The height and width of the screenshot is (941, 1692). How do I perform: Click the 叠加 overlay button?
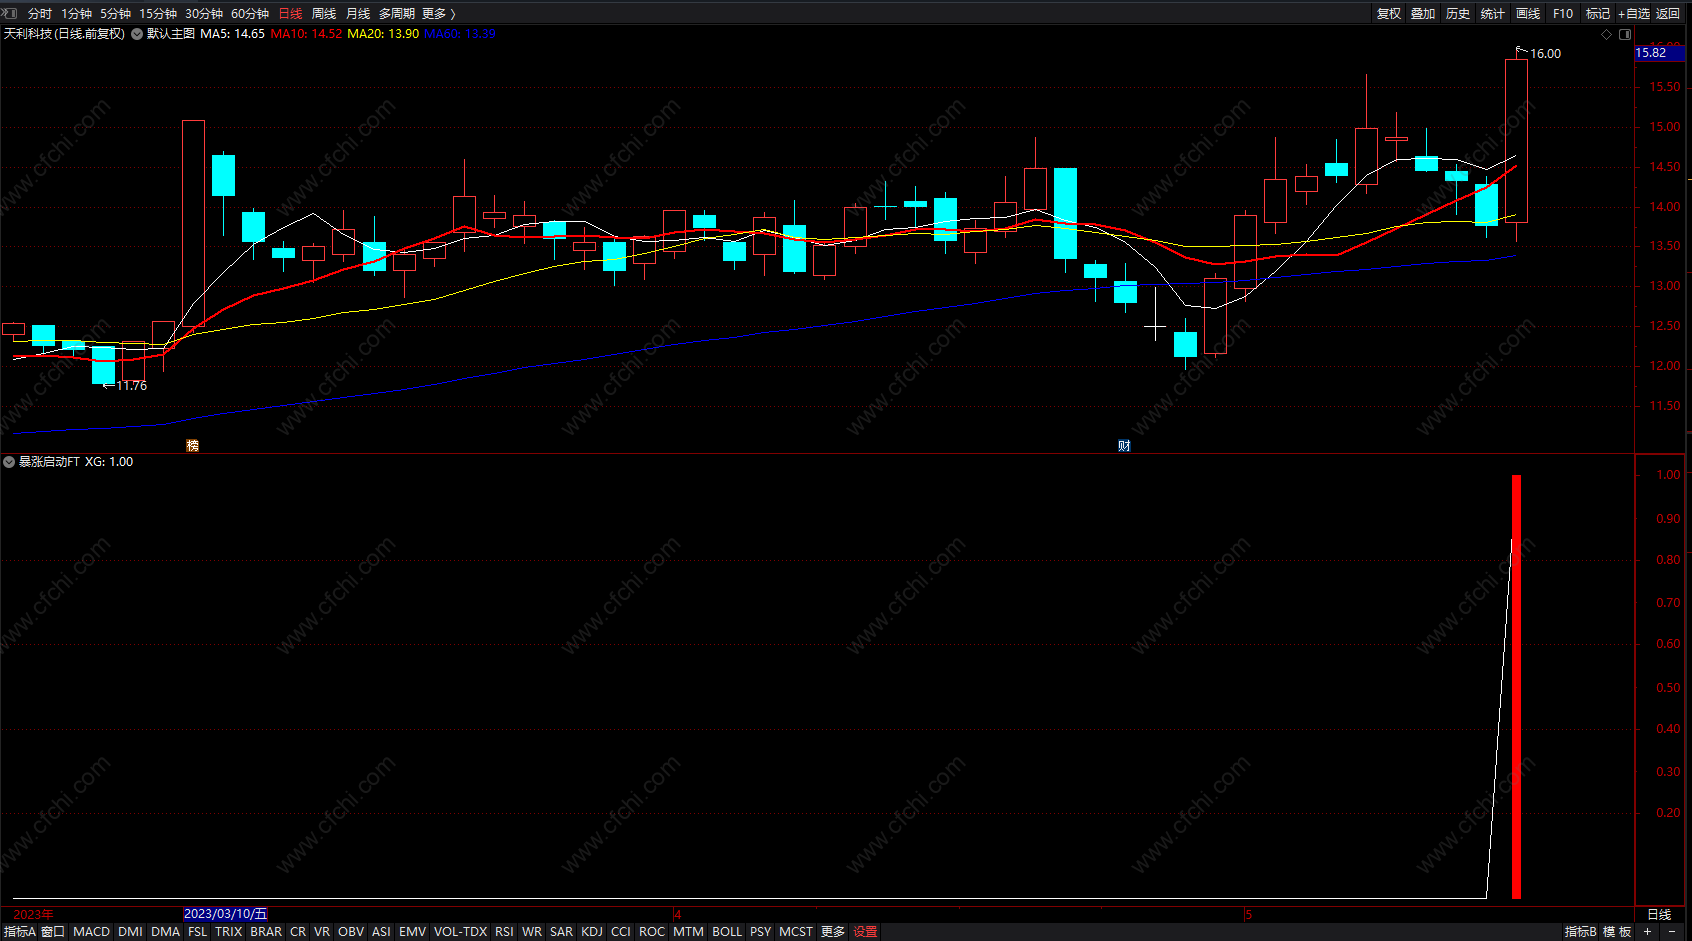point(1423,14)
